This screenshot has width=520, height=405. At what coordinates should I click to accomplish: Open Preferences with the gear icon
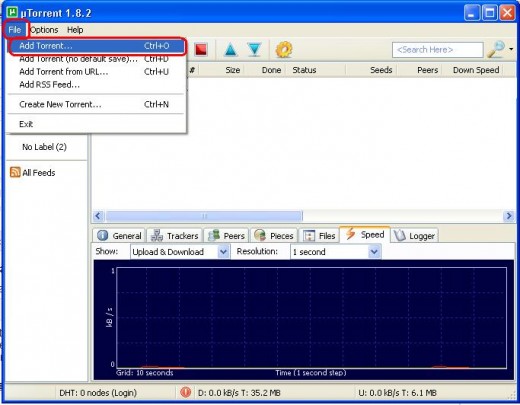[x=284, y=49]
